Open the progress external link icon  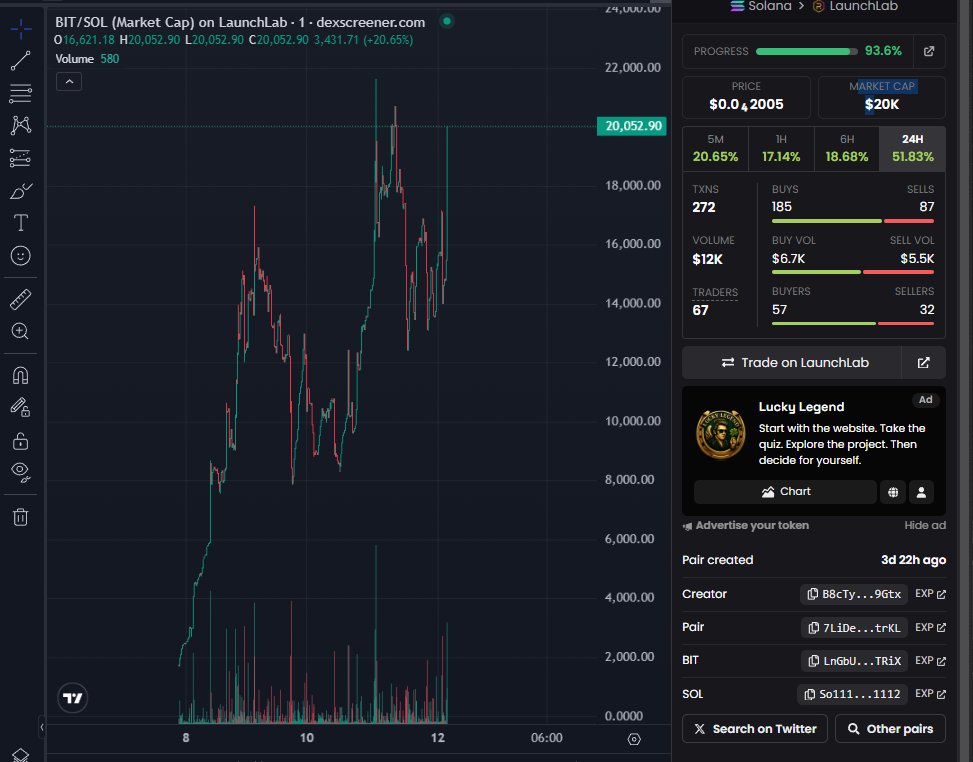coord(929,52)
